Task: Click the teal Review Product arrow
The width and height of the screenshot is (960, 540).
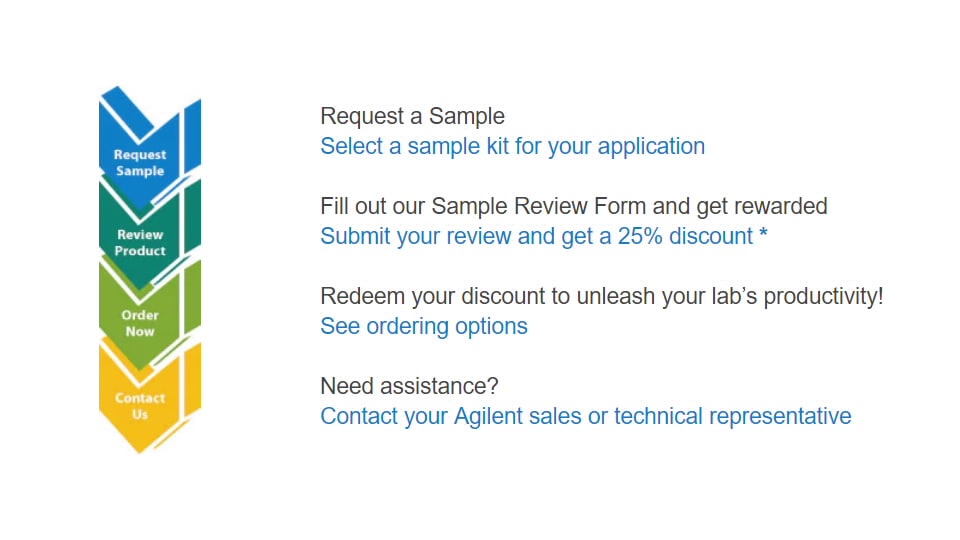Action: coord(140,242)
